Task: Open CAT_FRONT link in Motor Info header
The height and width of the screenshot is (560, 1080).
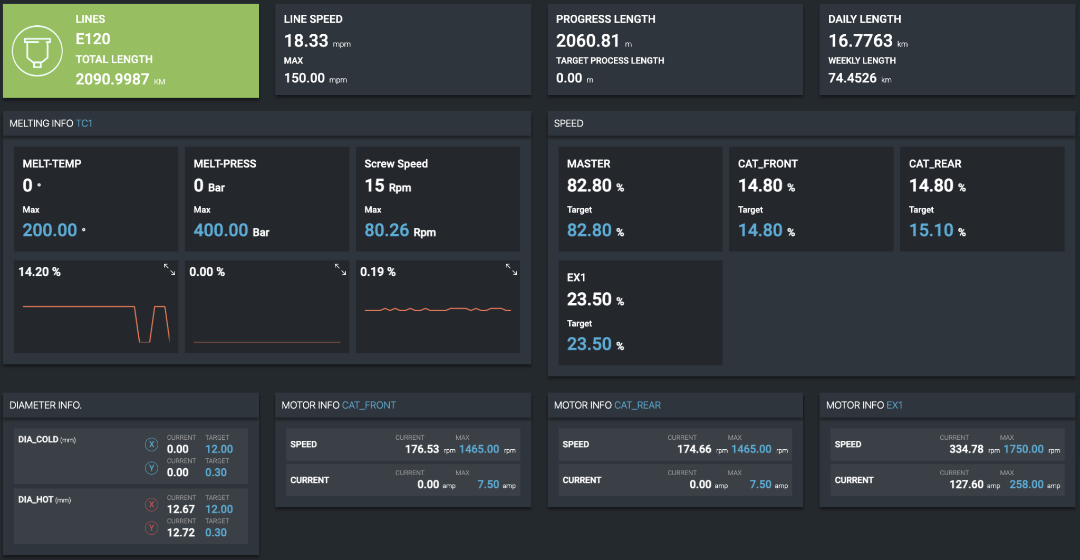Action: coord(368,405)
